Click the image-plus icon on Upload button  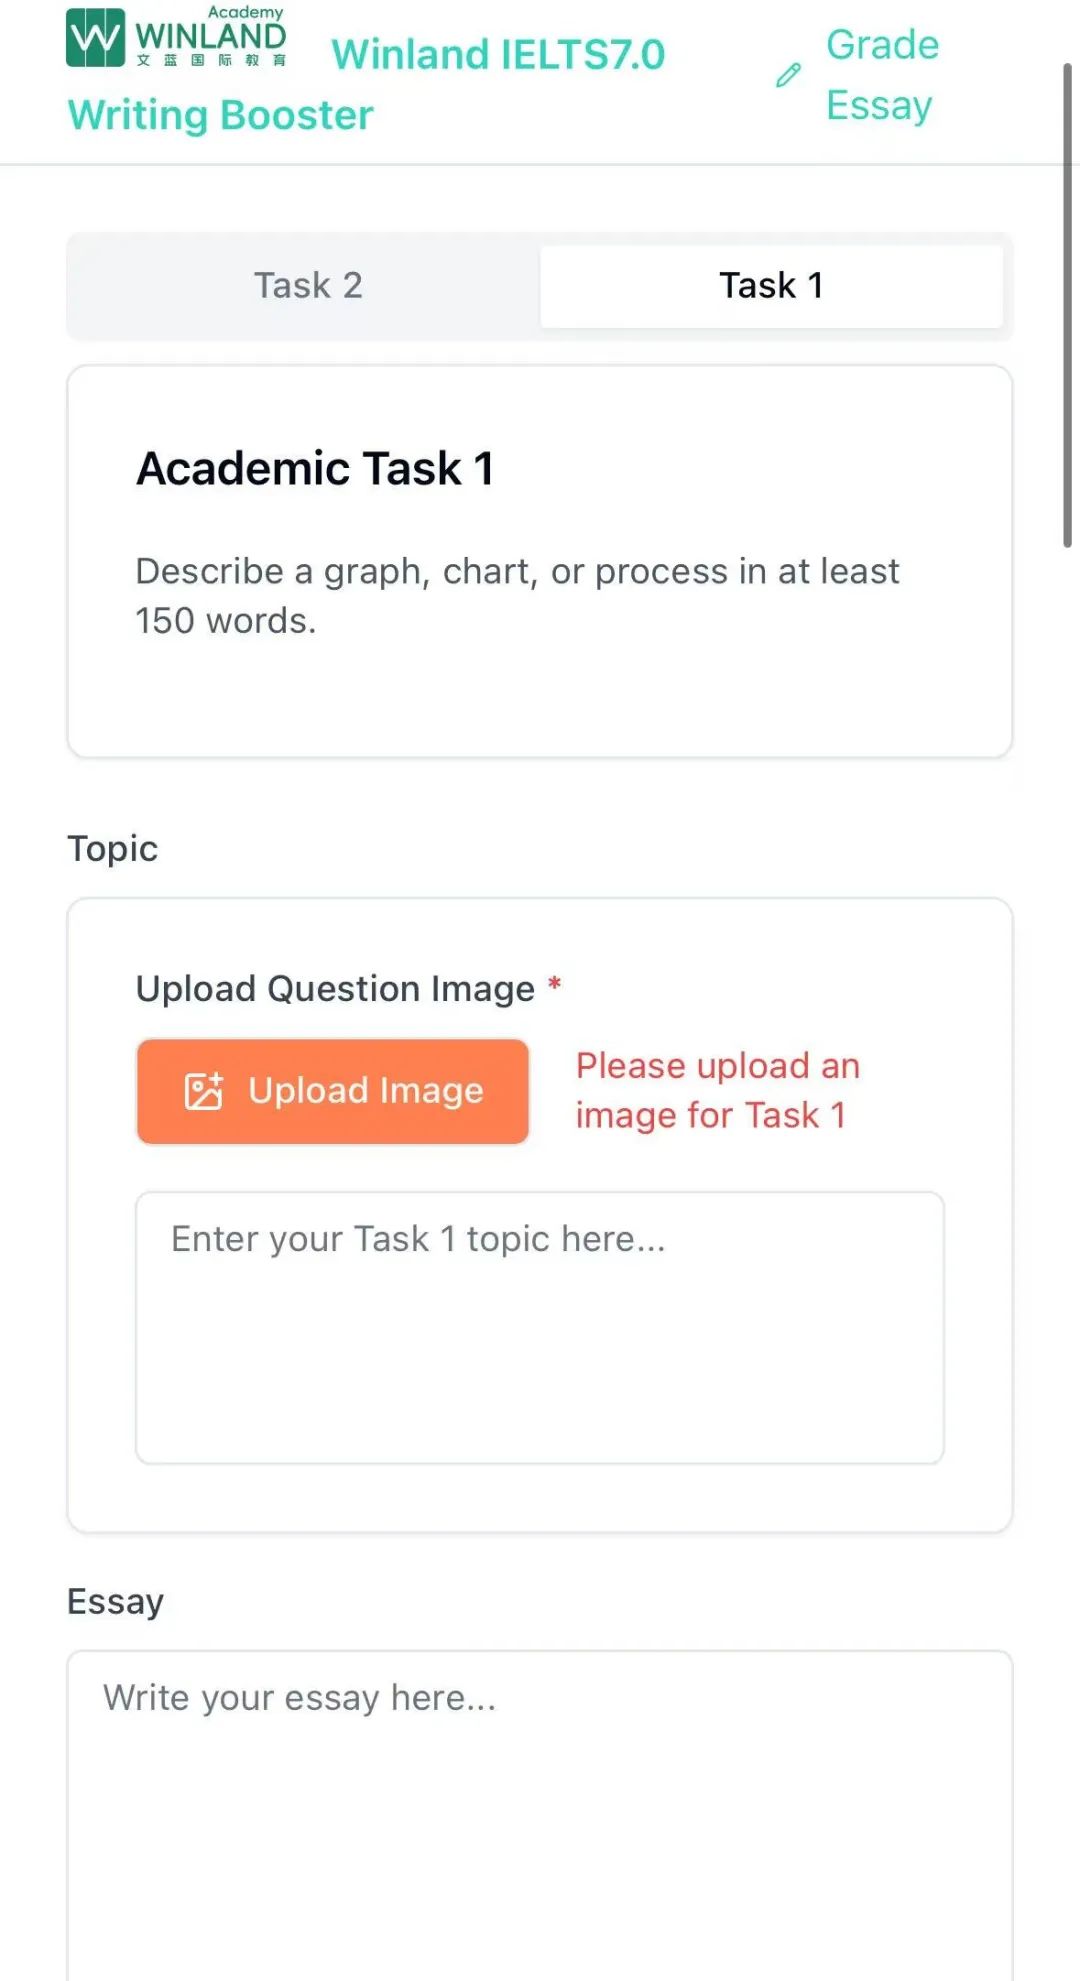(204, 1091)
